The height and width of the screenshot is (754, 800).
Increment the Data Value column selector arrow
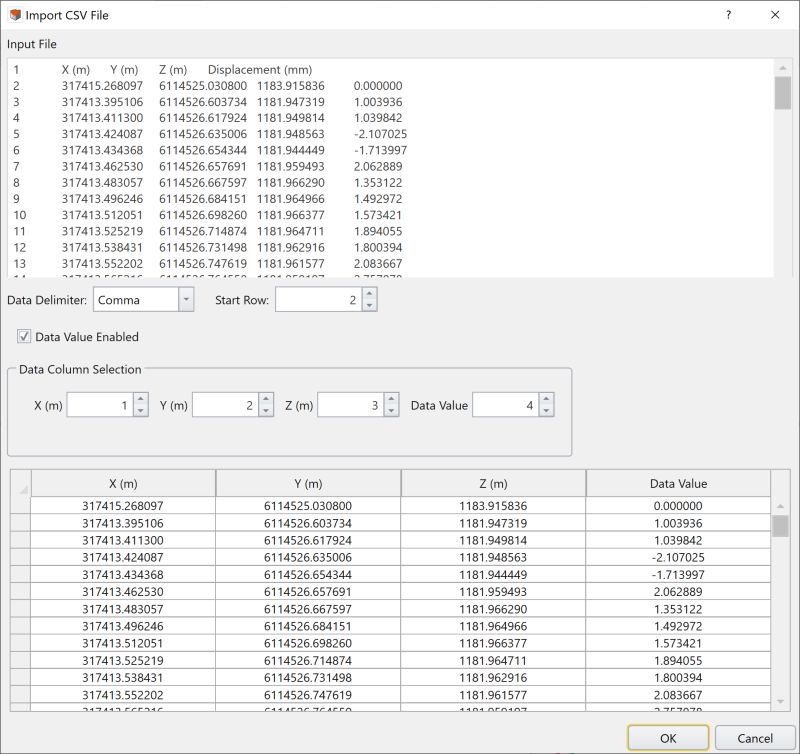[x=544, y=399]
